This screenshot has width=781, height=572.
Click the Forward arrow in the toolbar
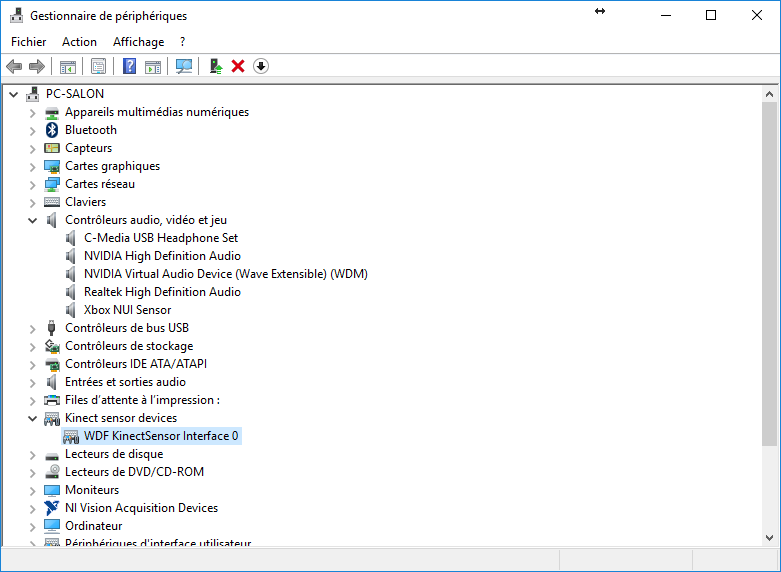point(37,66)
